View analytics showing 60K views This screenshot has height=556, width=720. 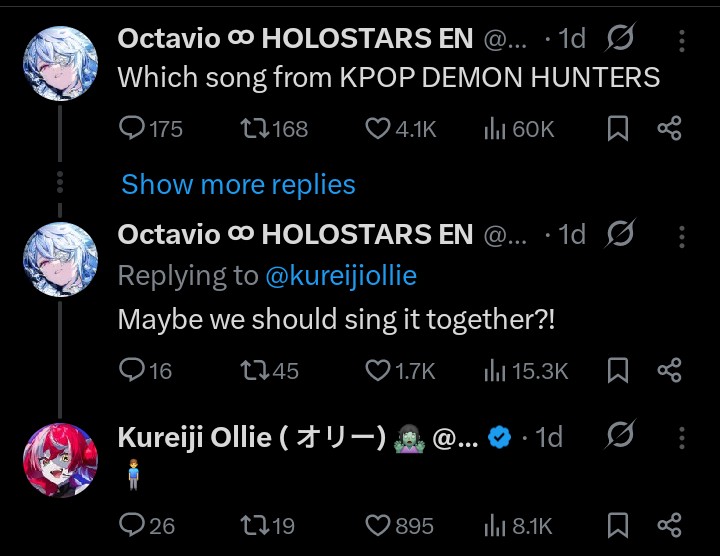point(494,128)
